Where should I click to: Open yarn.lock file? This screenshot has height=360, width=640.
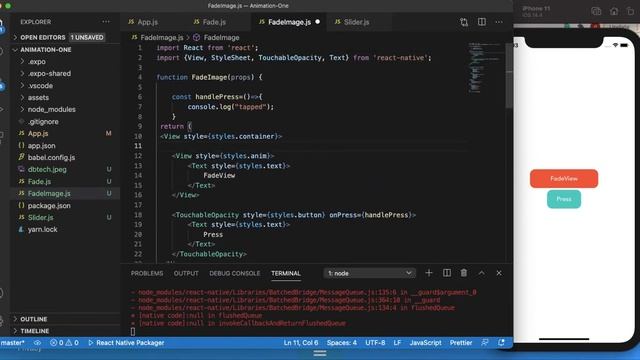42,229
